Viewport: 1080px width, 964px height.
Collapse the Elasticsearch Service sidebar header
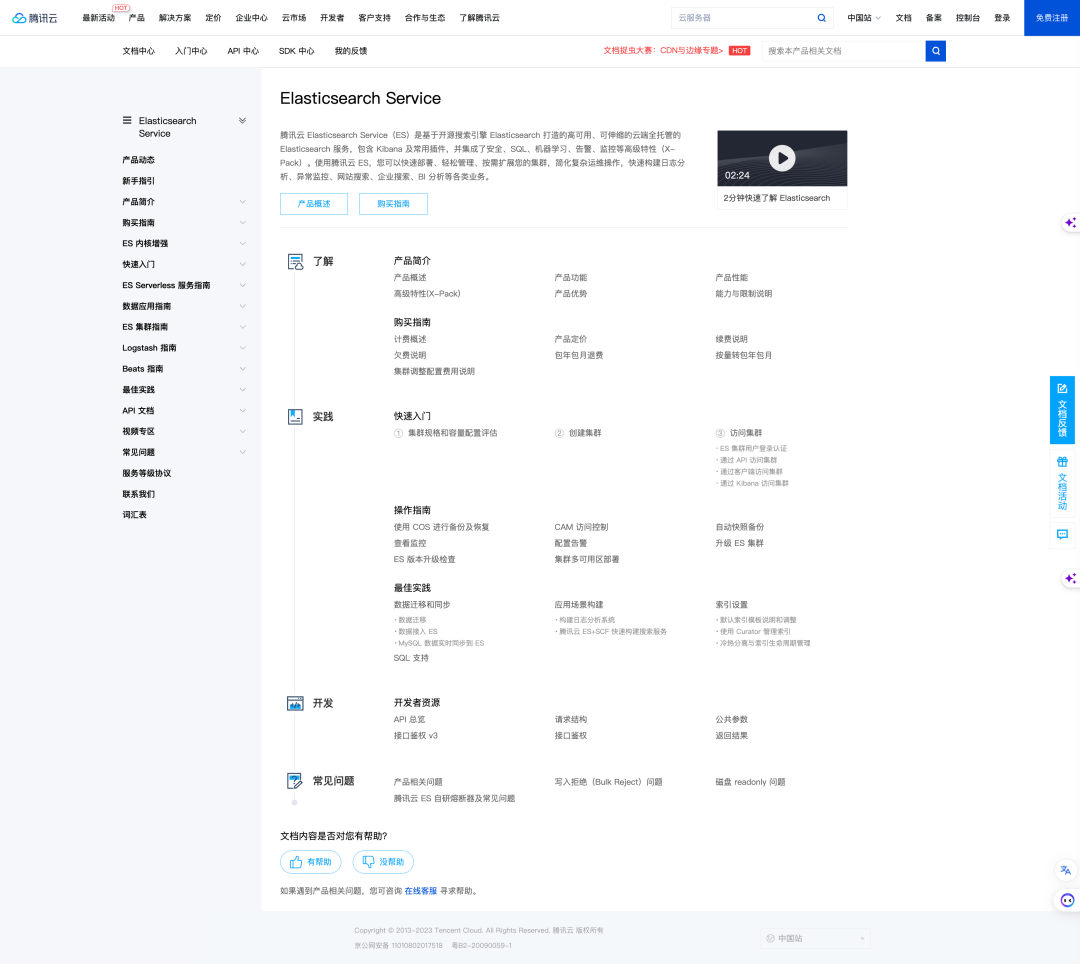point(242,120)
